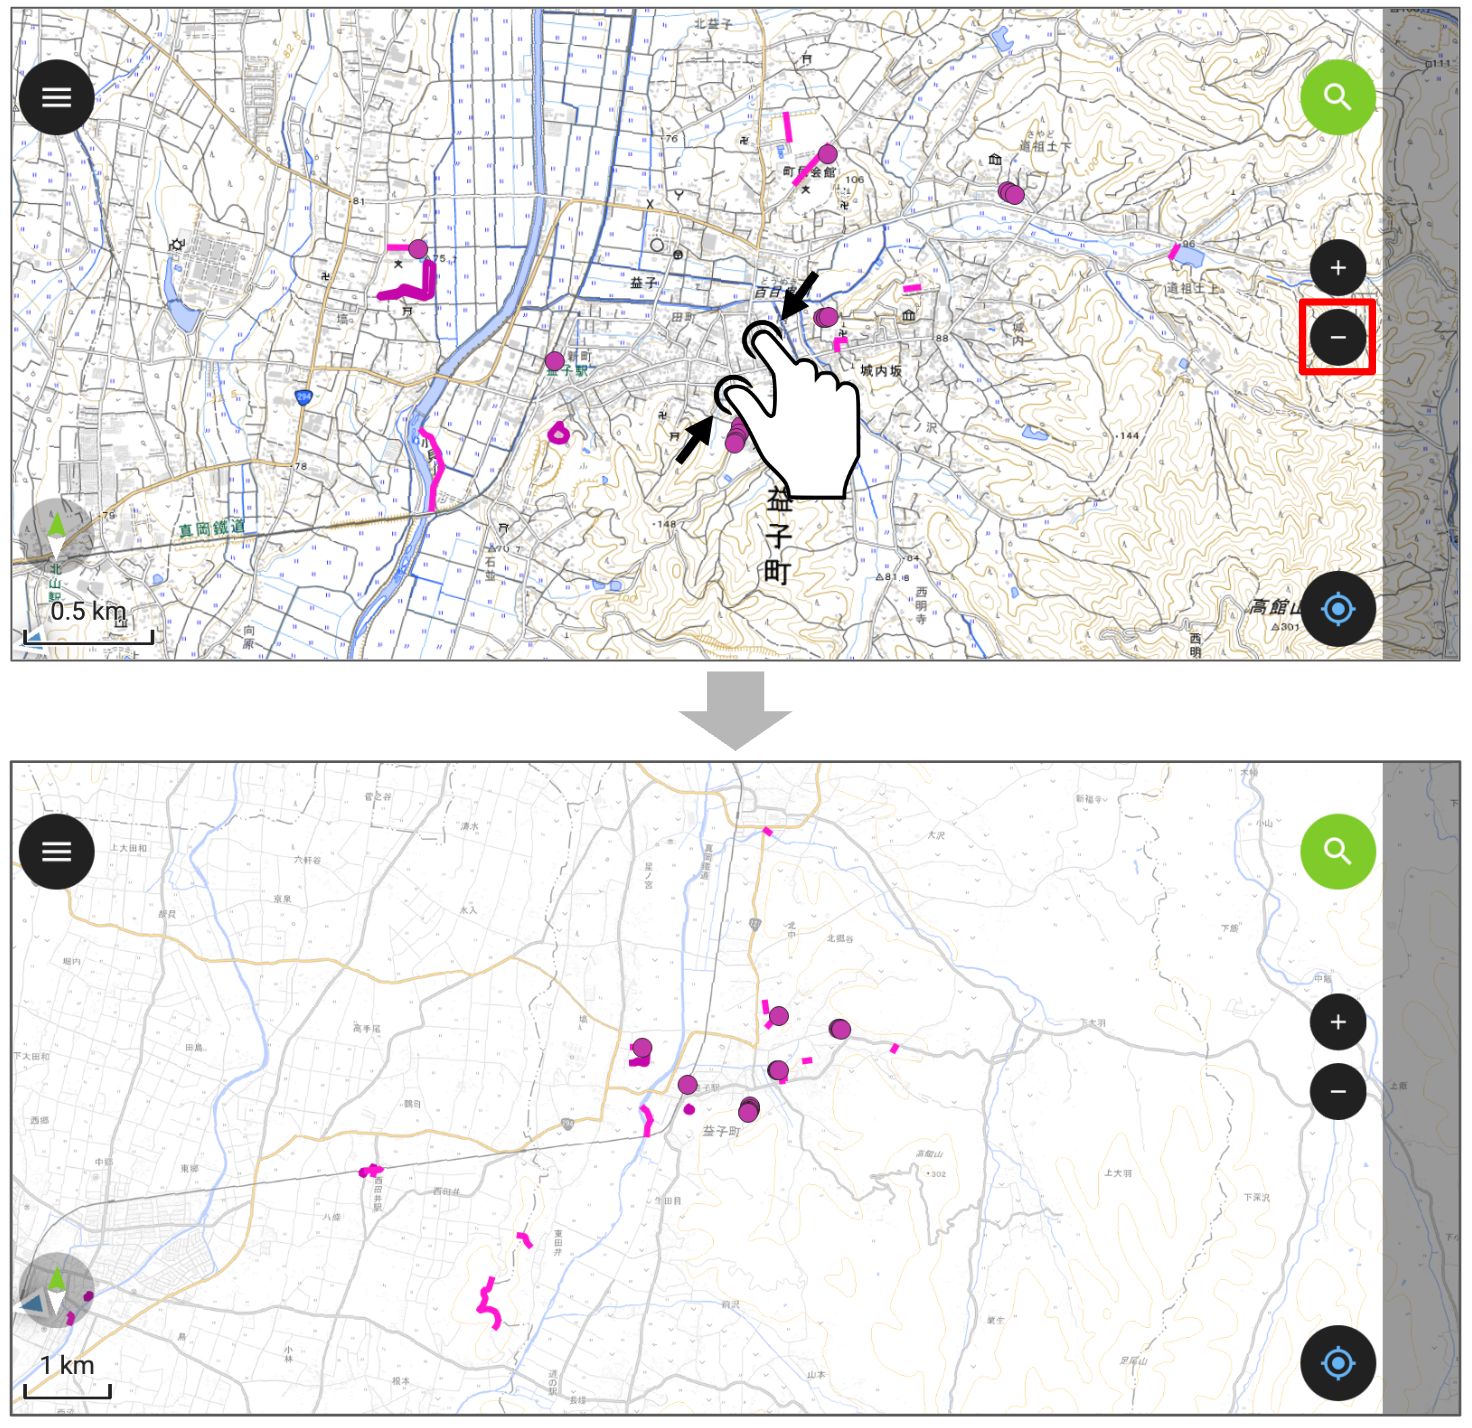Zoom in with plus button in top map
This screenshot has height=1428, width=1472.
[1338, 267]
